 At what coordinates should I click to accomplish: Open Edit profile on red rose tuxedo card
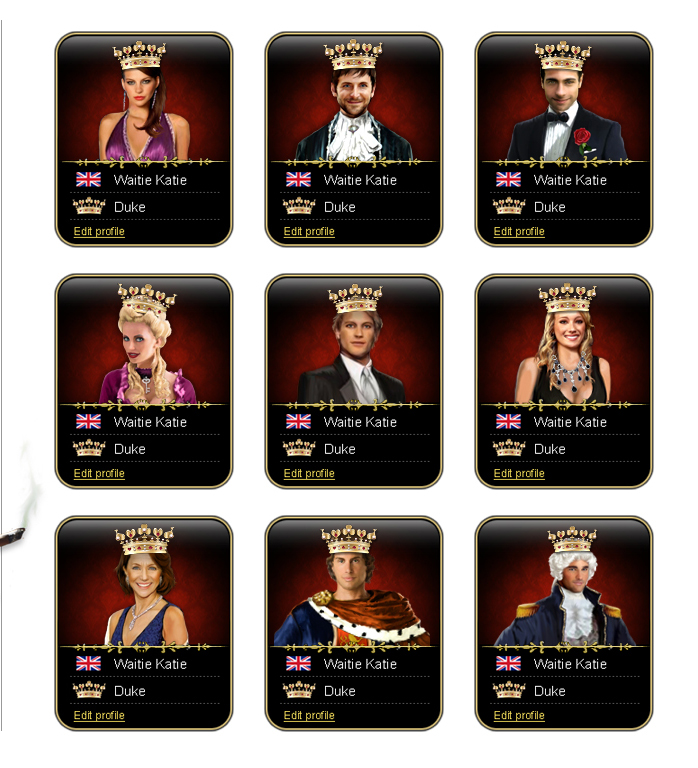519,231
